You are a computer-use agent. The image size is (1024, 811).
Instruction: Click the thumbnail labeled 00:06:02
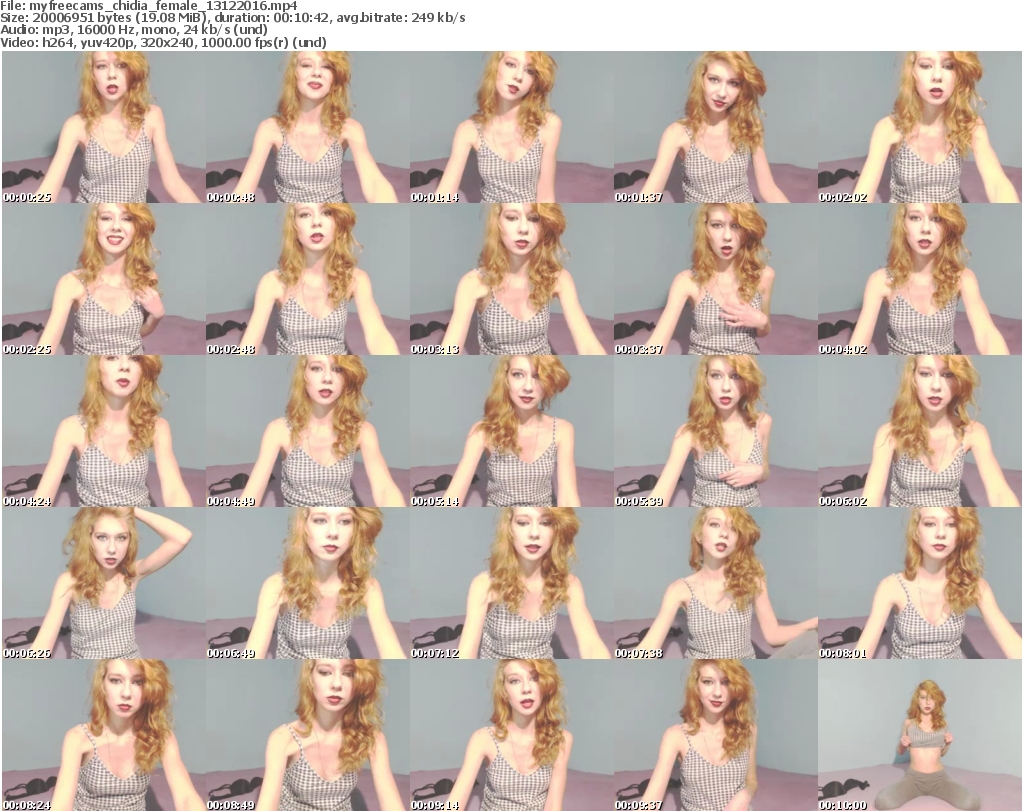pos(919,431)
